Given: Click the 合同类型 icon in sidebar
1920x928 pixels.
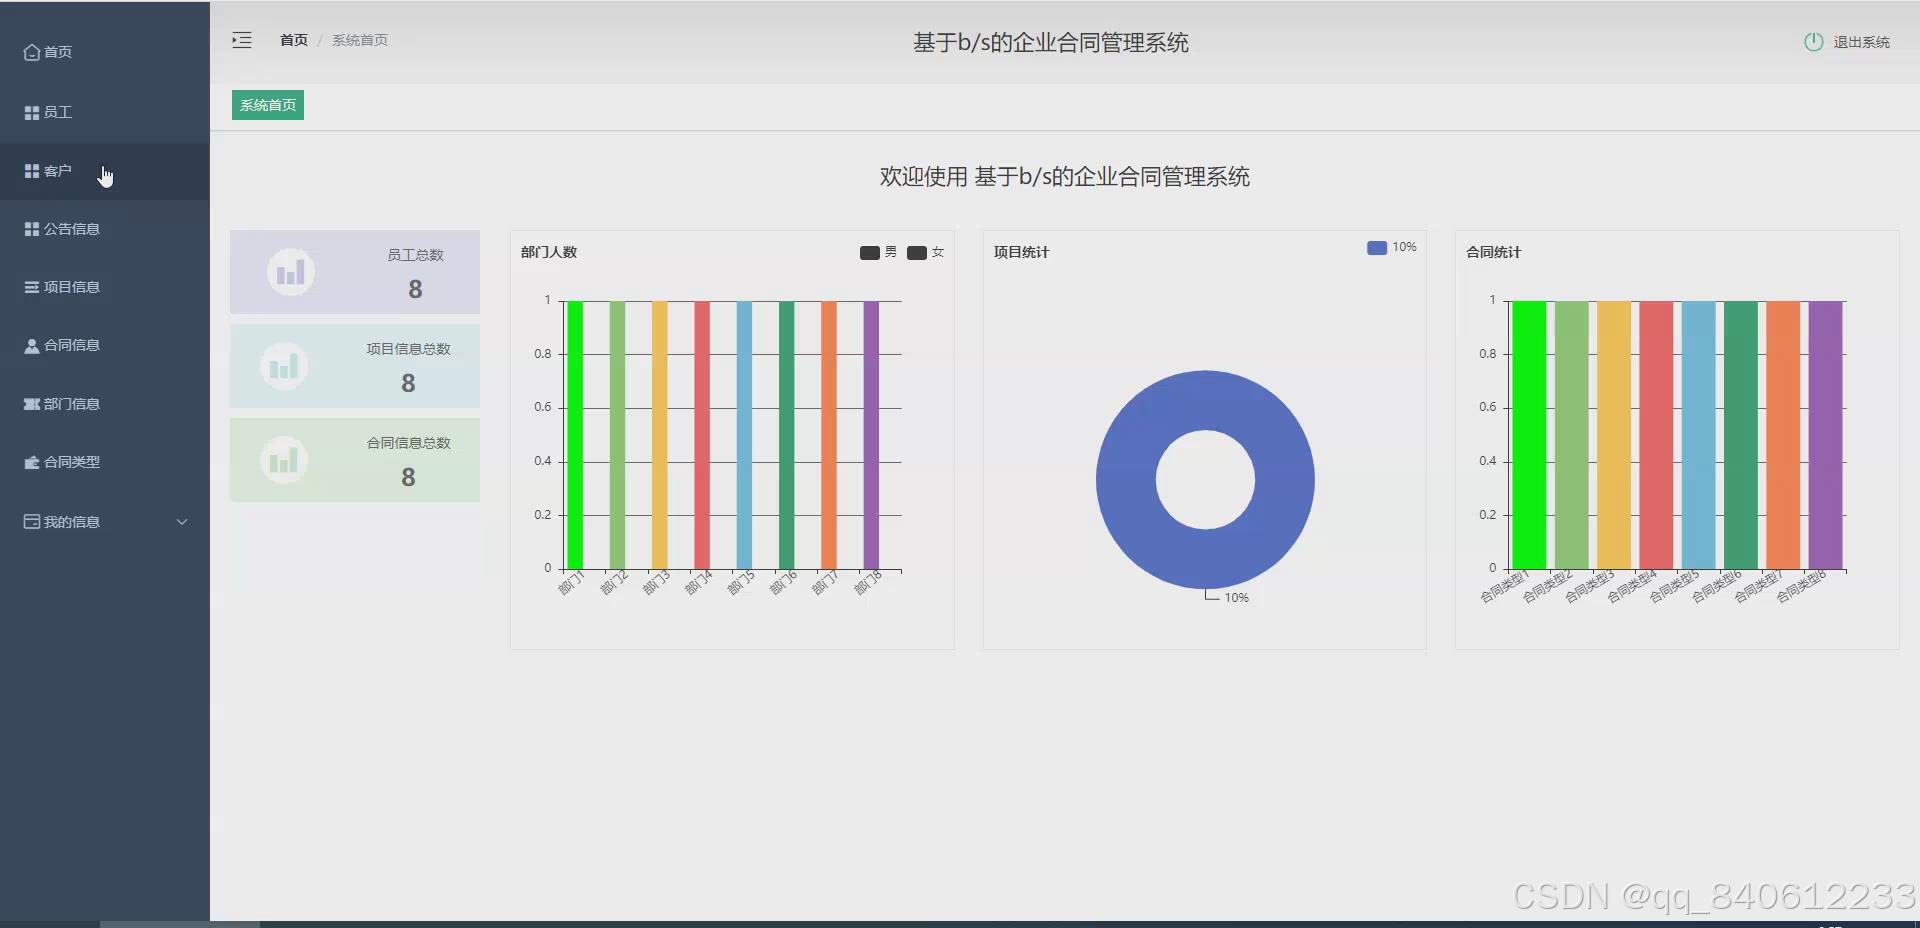Looking at the screenshot, I should (31, 461).
